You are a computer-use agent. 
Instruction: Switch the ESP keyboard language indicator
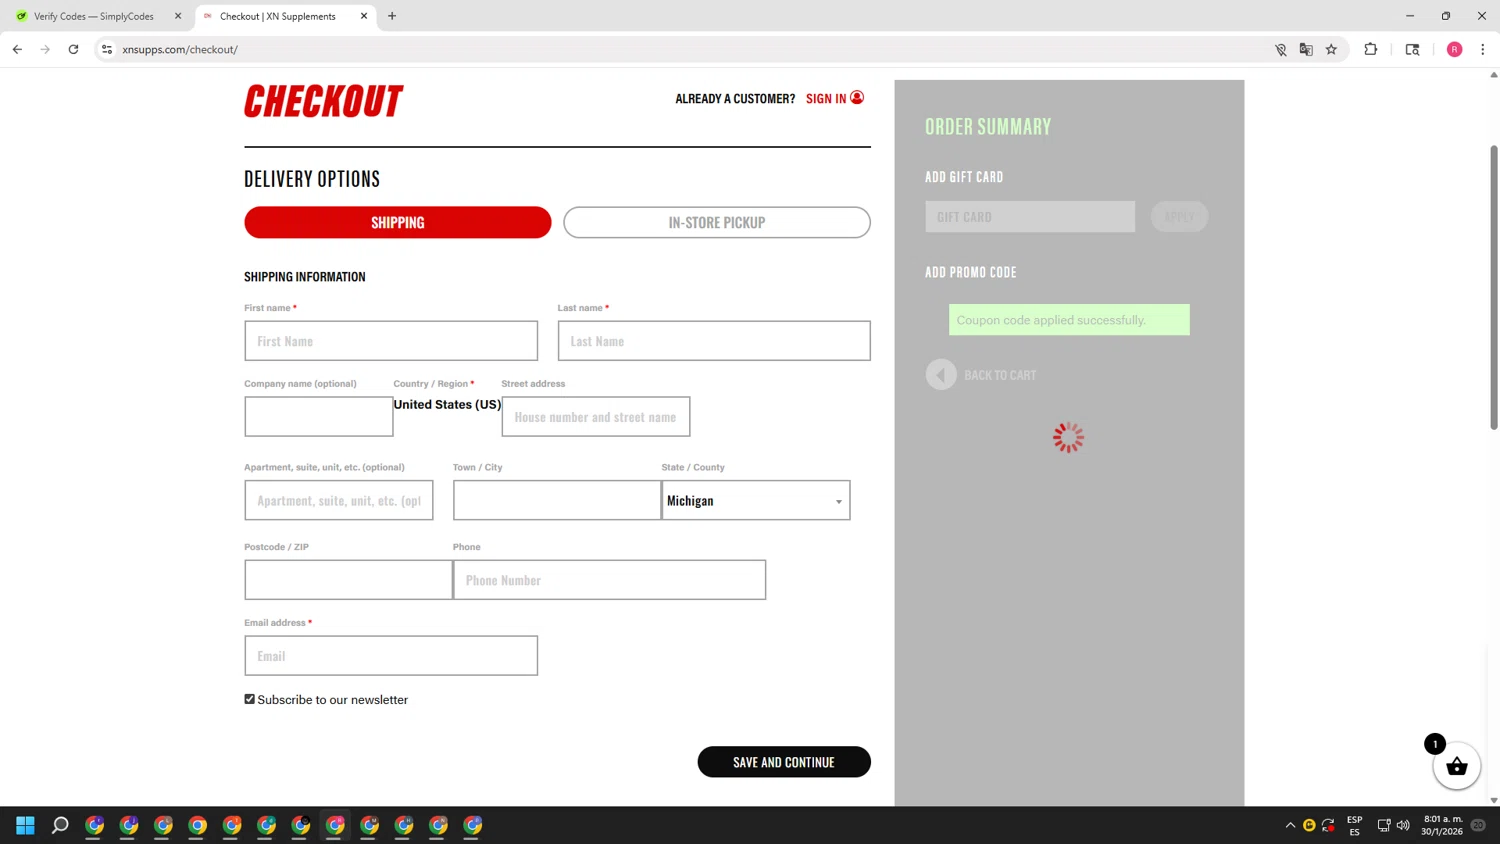(1355, 825)
